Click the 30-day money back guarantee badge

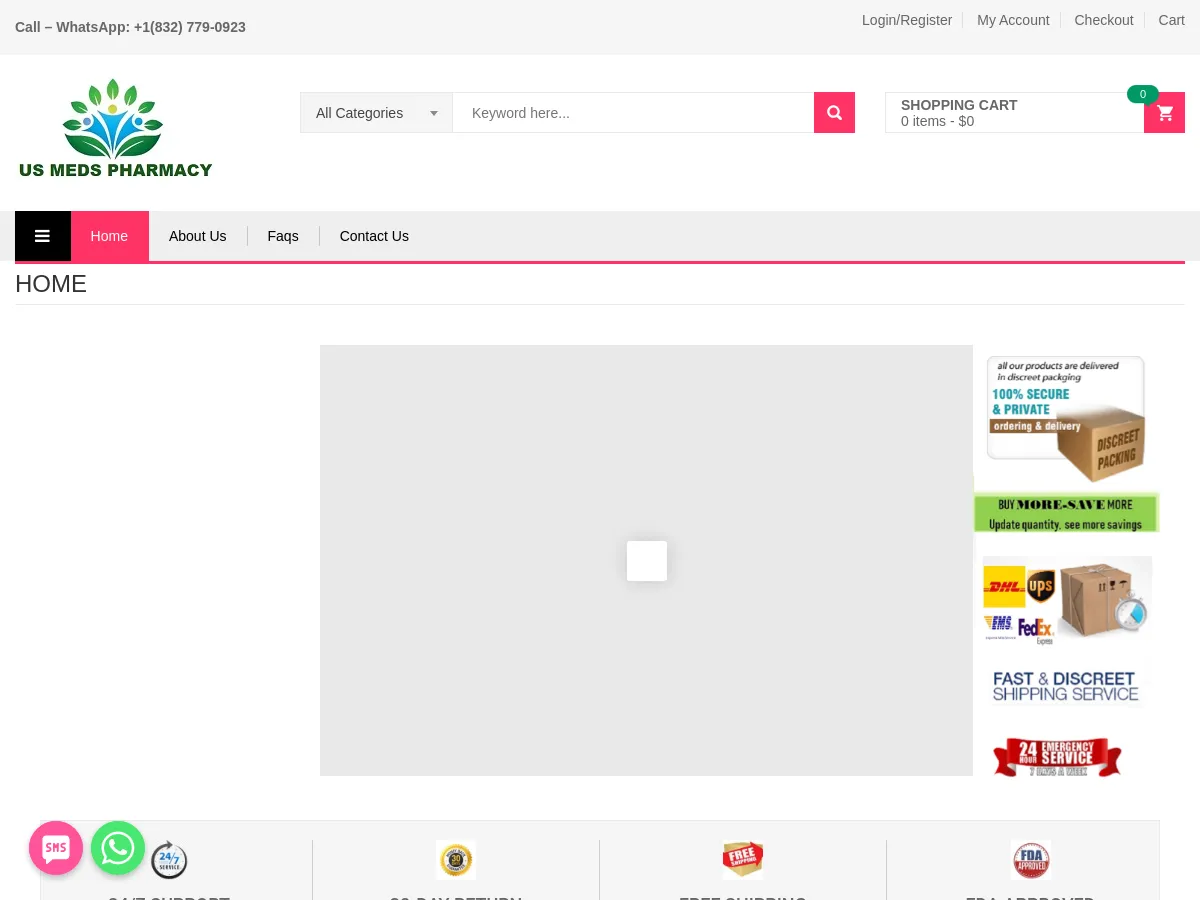click(456, 859)
